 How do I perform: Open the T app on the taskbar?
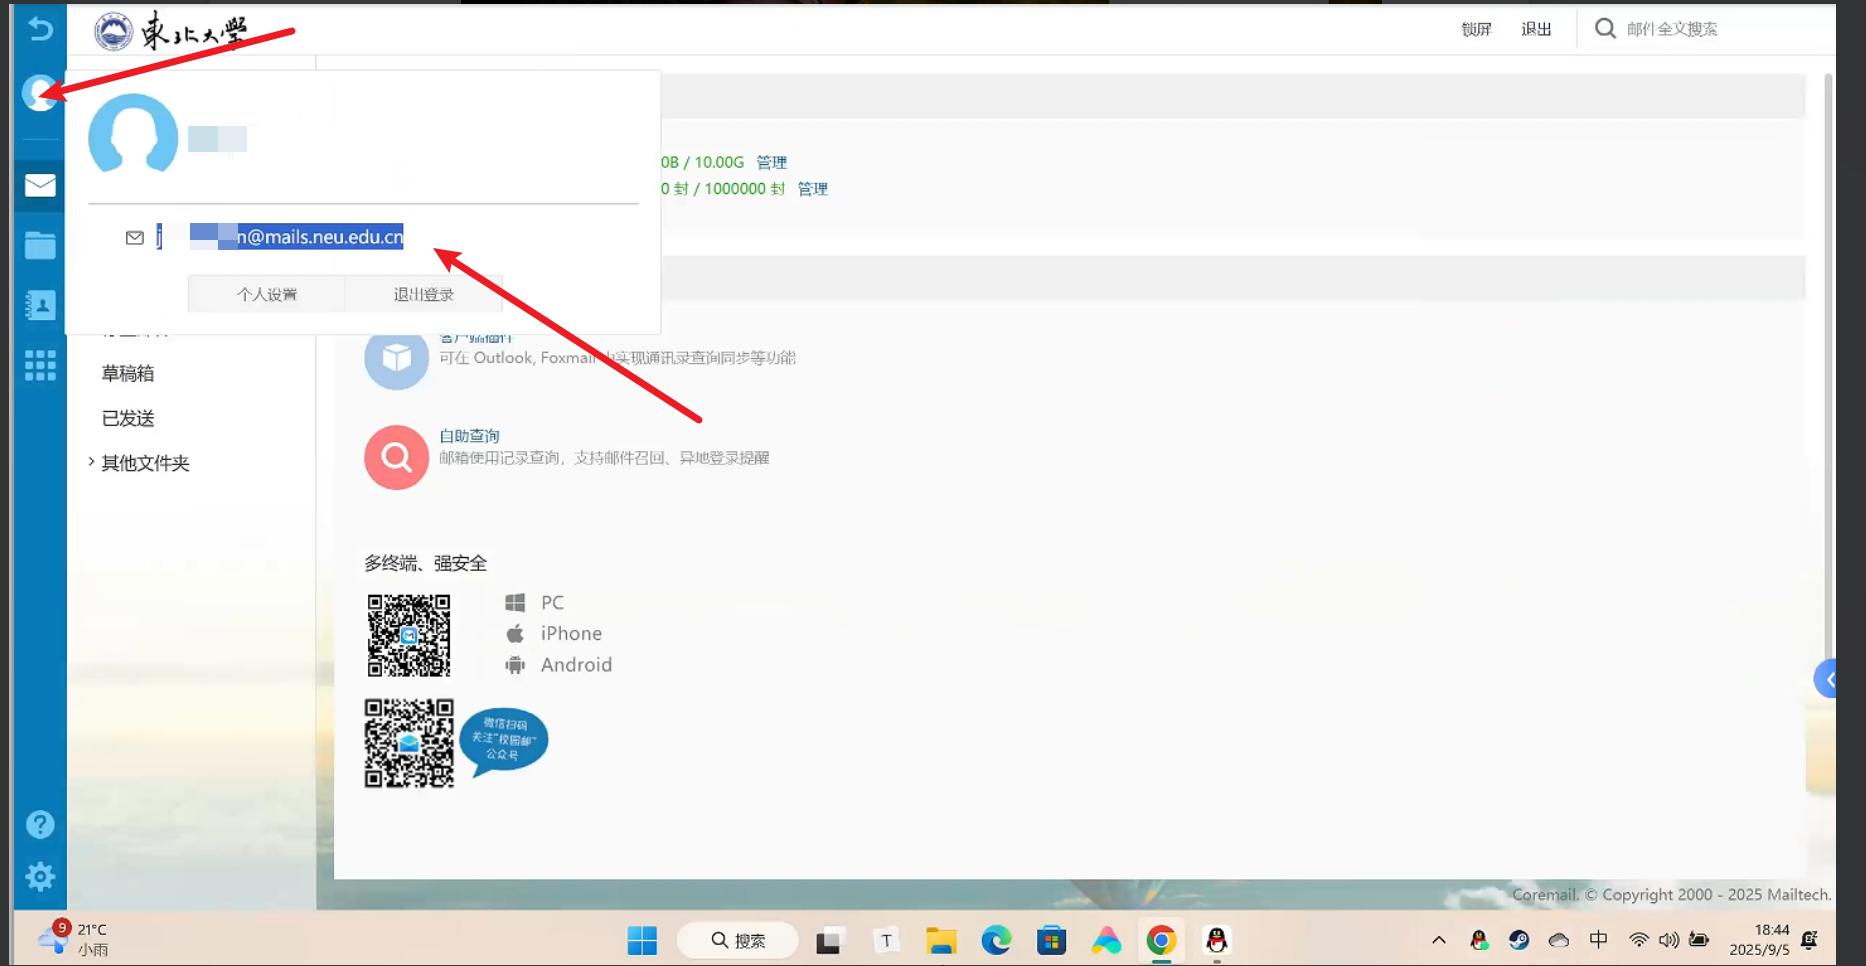pyautogui.click(x=886, y=941)
